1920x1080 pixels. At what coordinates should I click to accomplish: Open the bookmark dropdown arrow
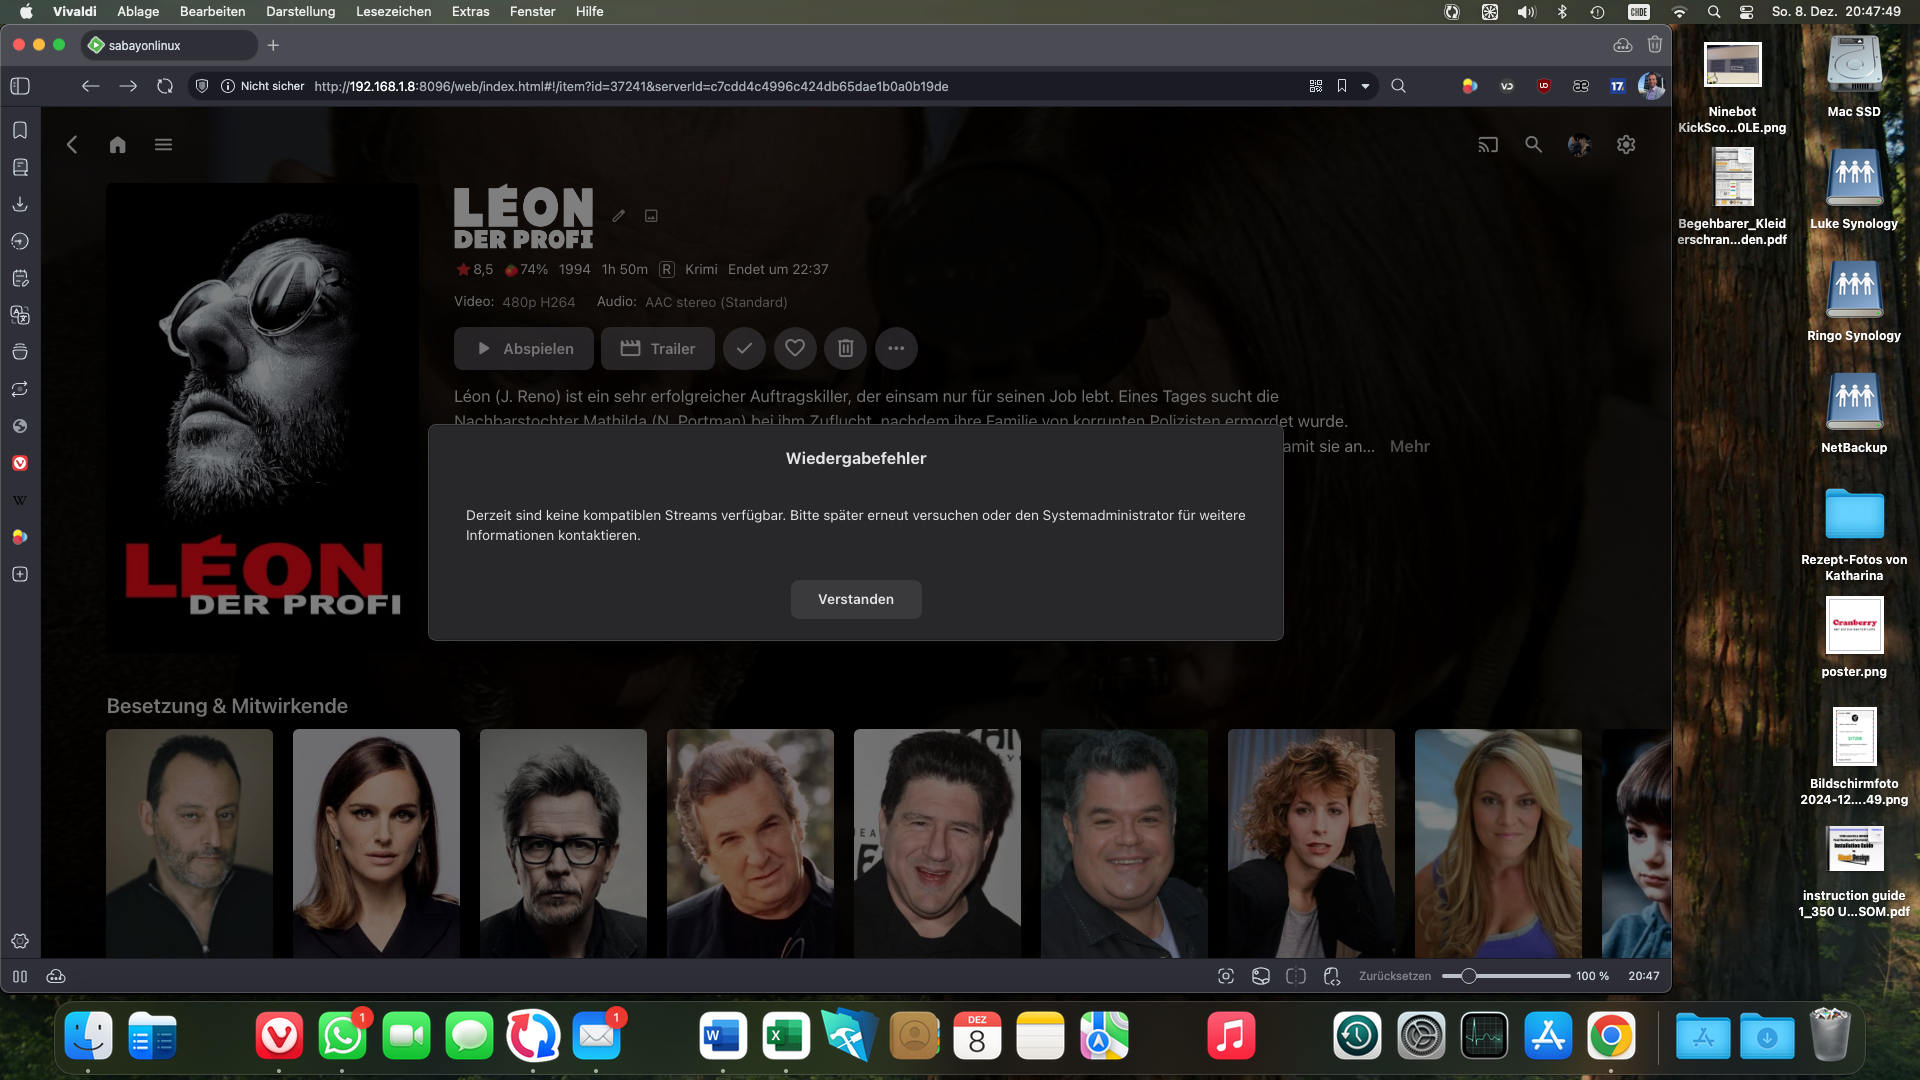click(1365, 86)
